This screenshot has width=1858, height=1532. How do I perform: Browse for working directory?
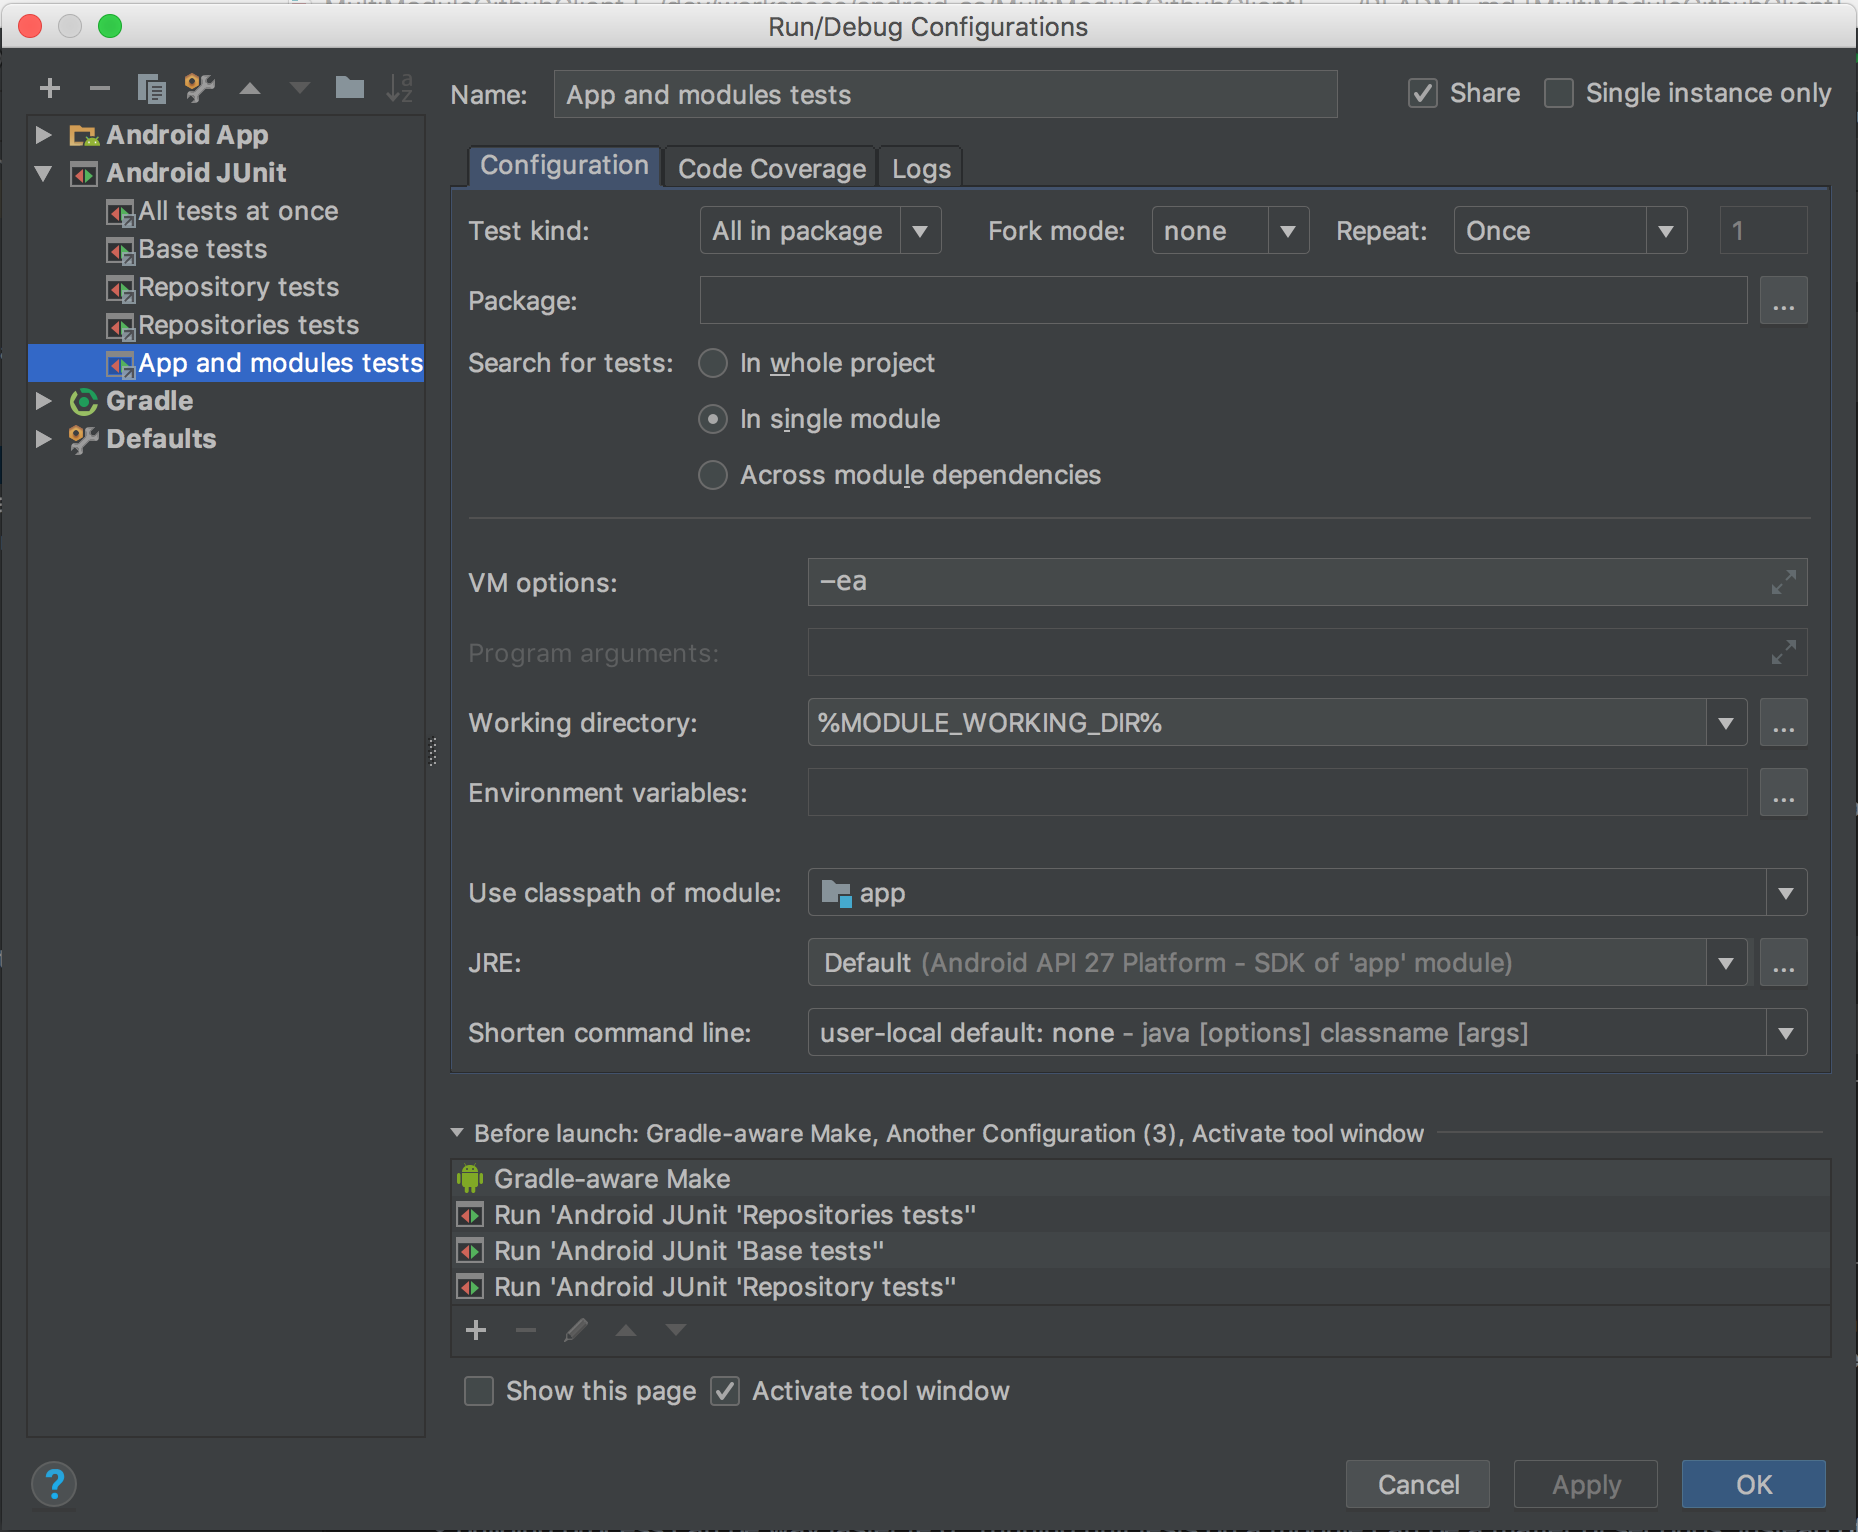(x=1783, y=723)
